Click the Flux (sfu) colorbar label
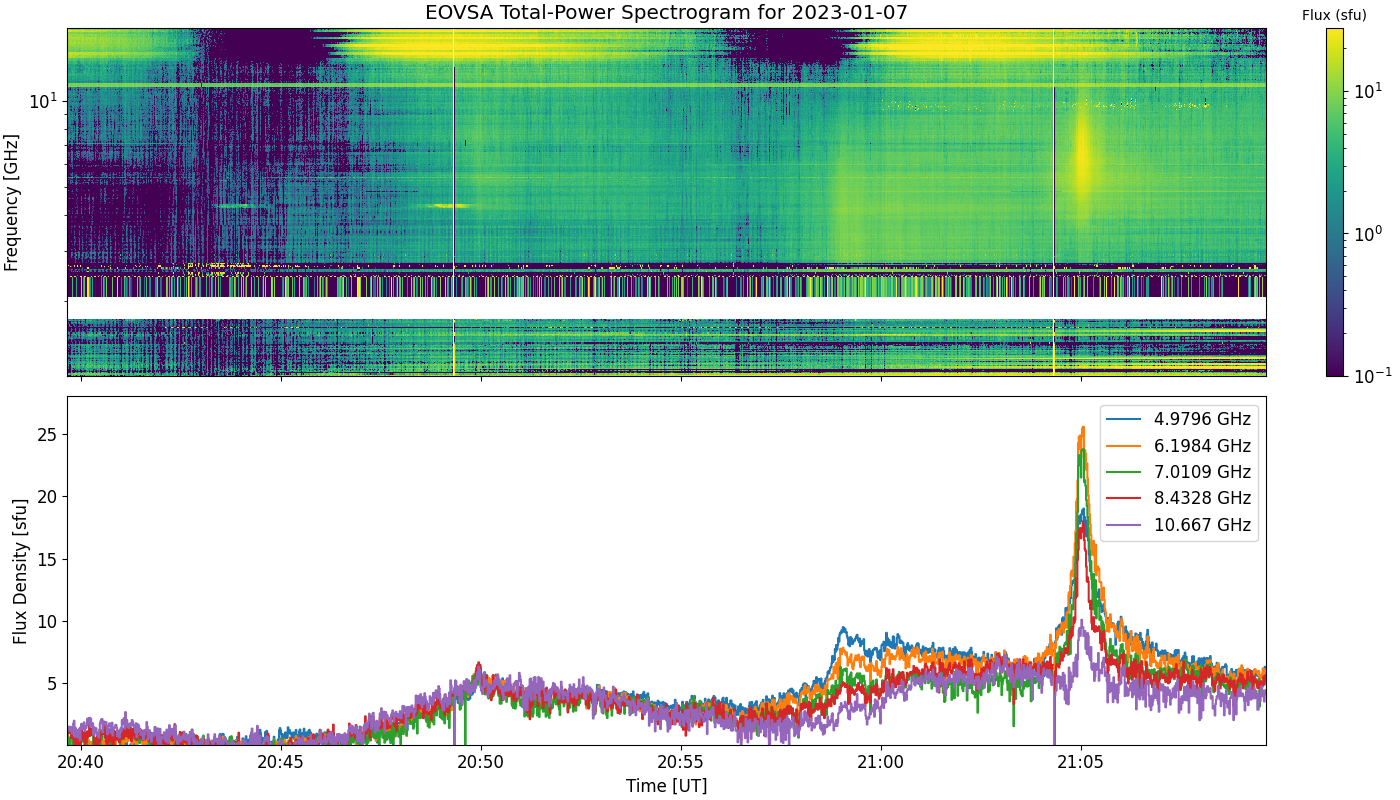Image resolution: width=1400 pixels, height=800 pixels. tap(1334, 15)
